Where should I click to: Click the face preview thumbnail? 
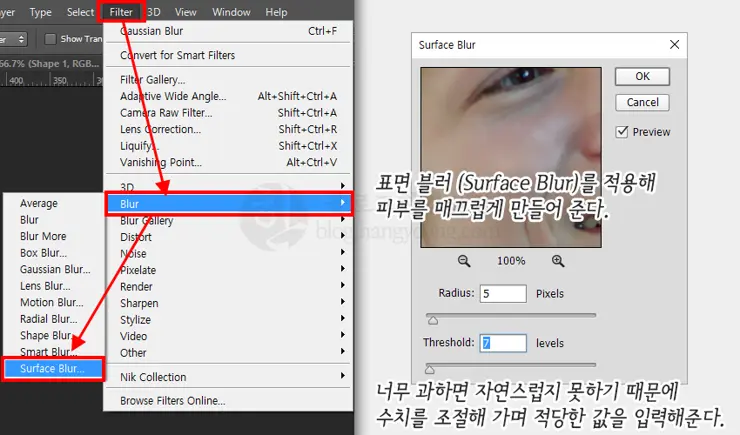click(511, 157)
